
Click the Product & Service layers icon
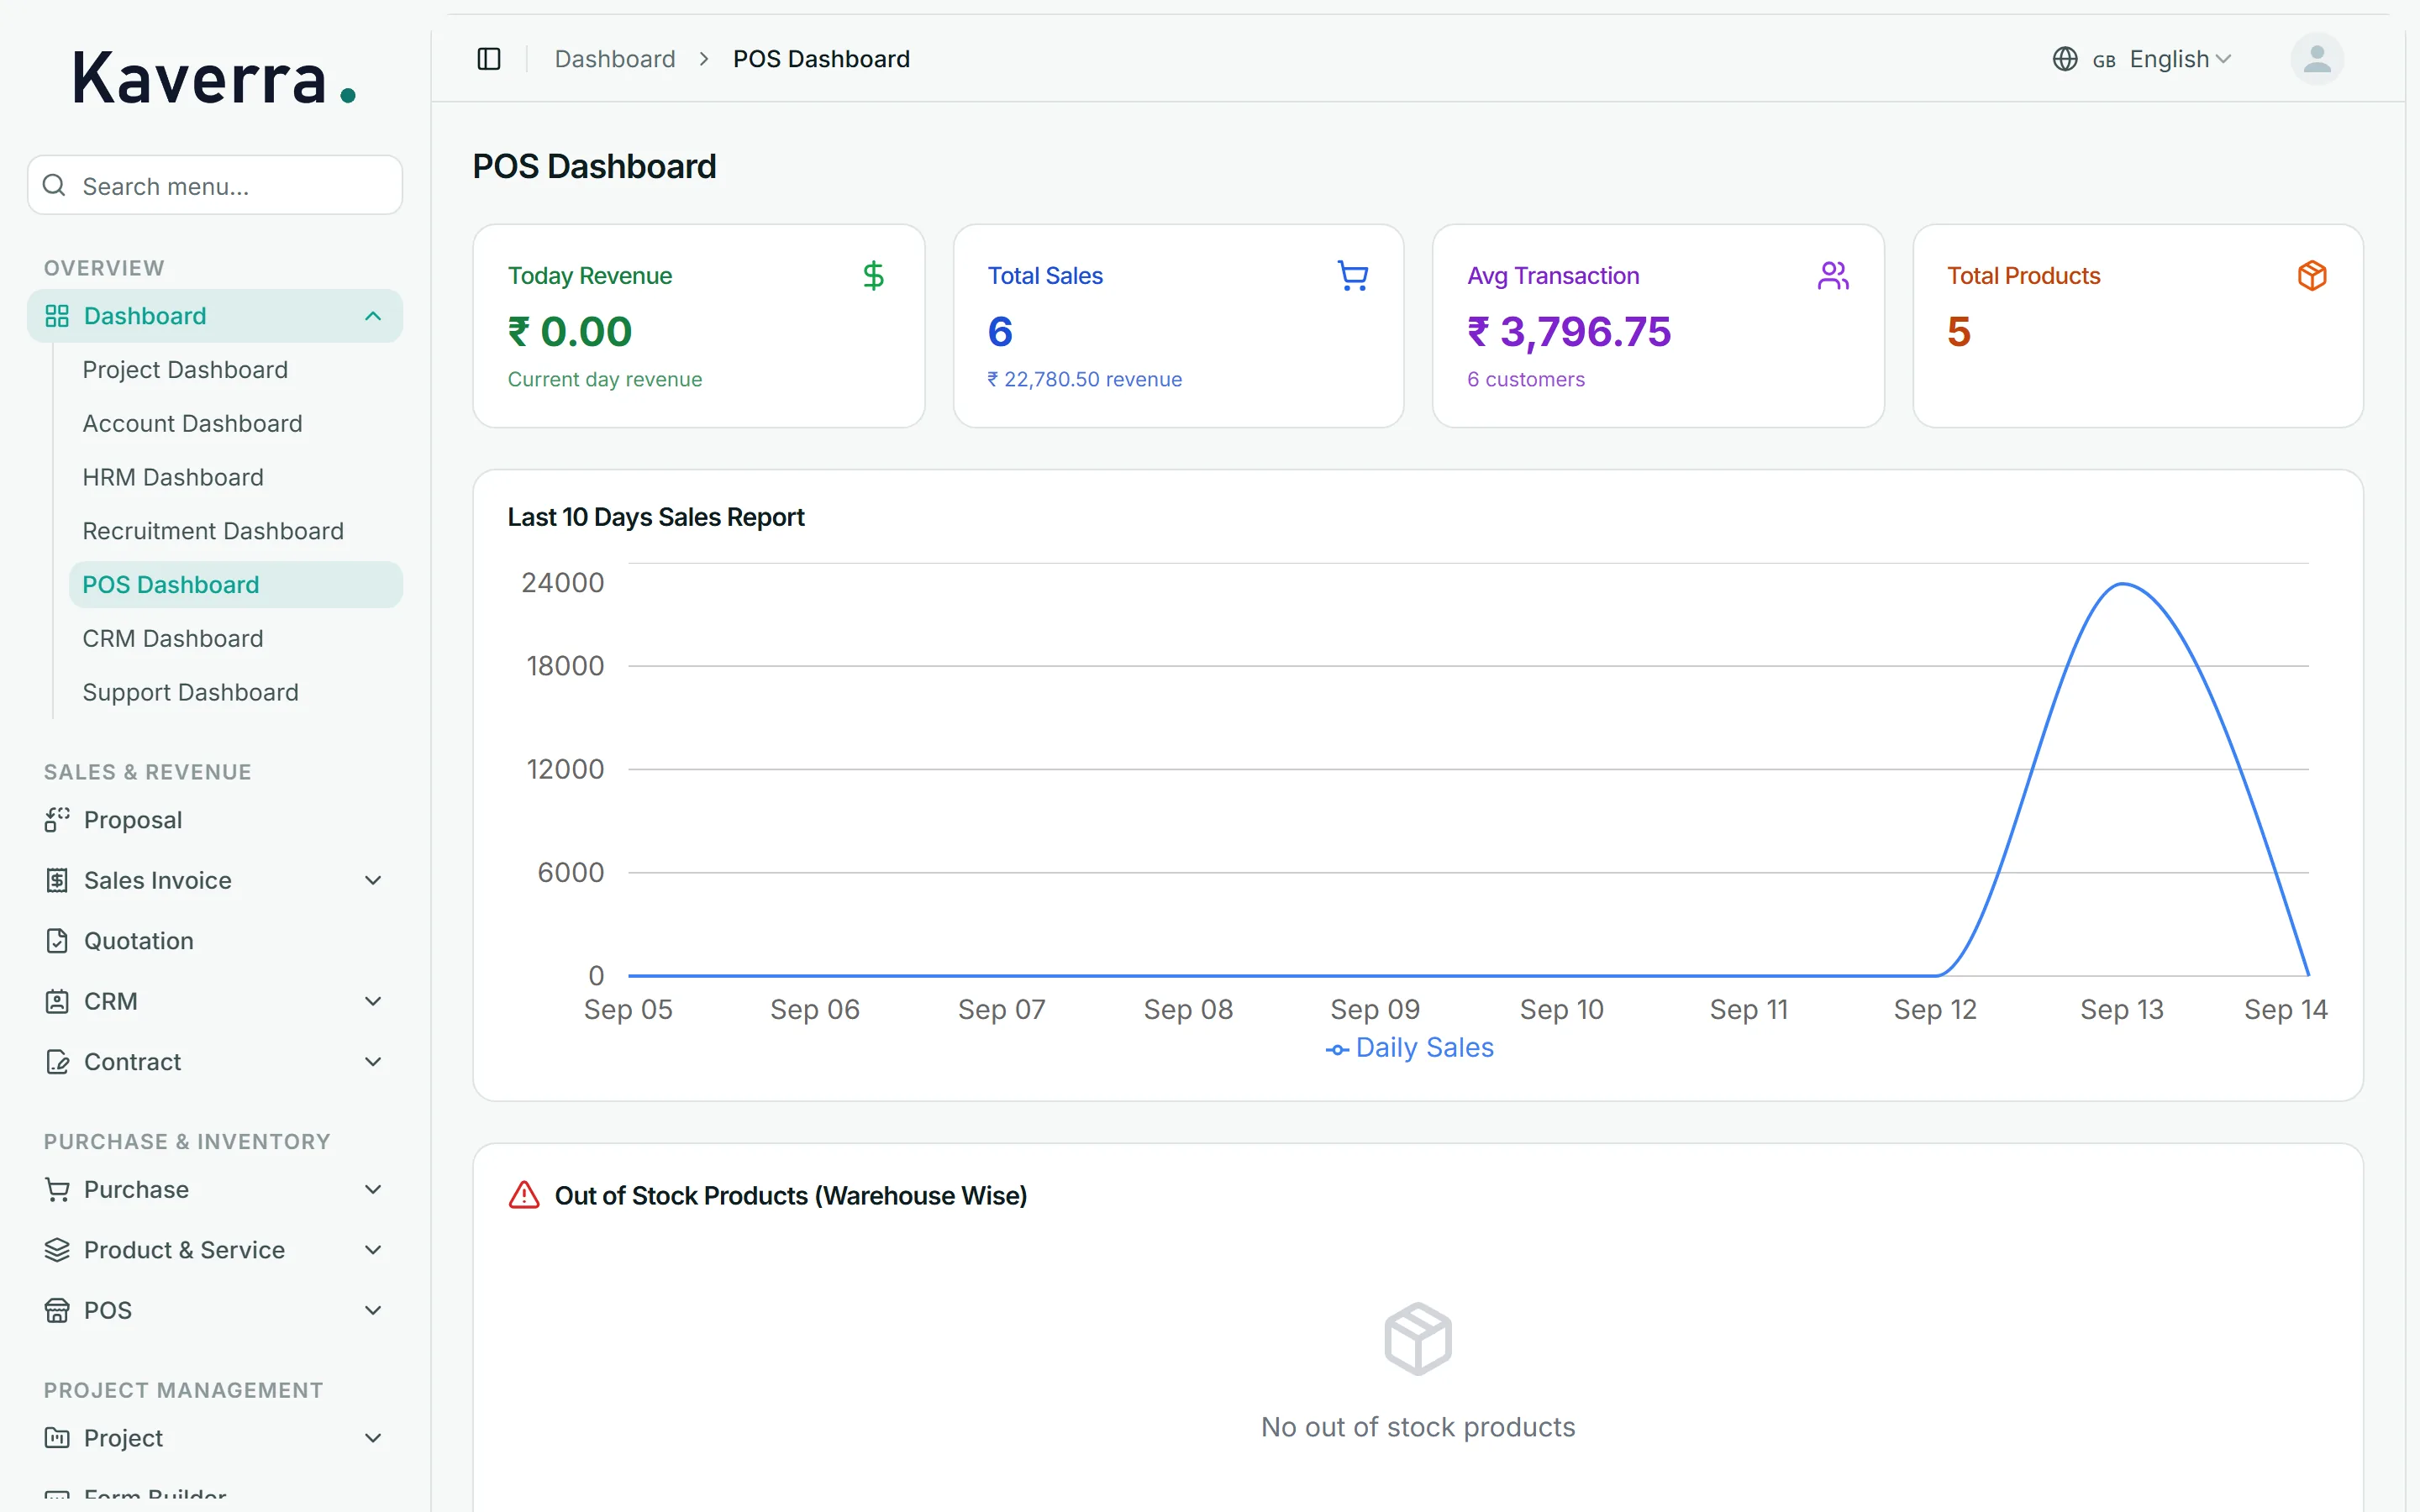pyautogui.click(x=57, y=1250)
